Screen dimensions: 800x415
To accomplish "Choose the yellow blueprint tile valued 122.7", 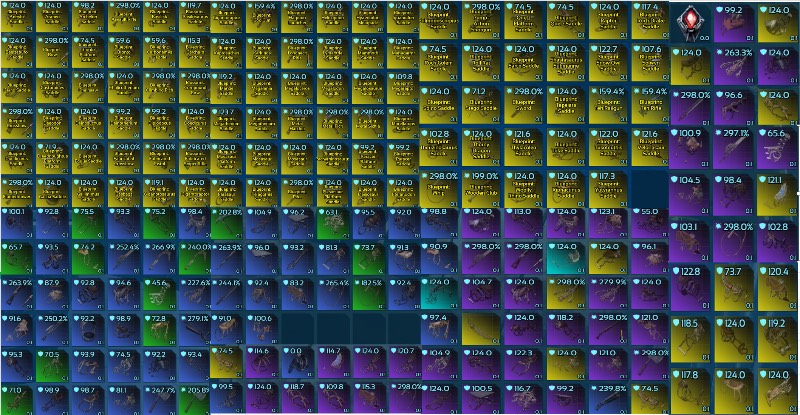I will (x=608, y=63).
